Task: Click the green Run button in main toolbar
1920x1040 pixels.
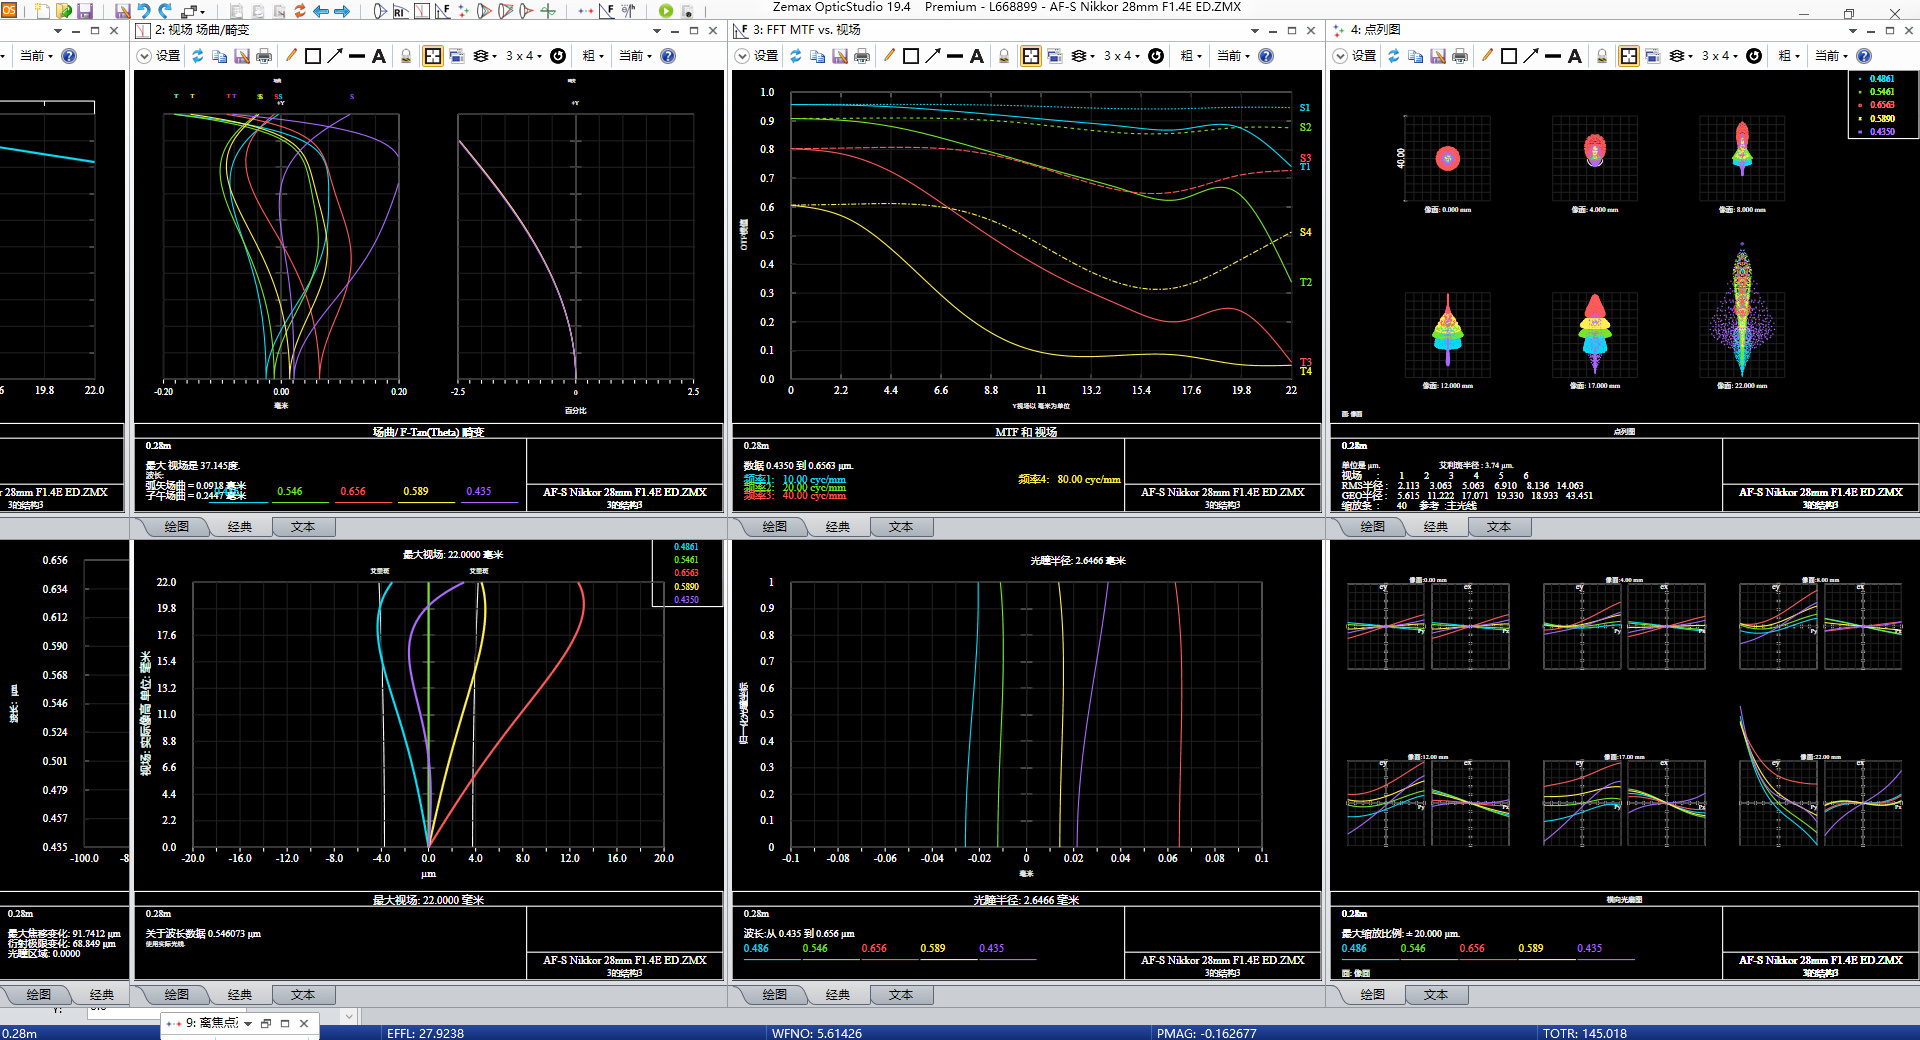Action: 666,11
